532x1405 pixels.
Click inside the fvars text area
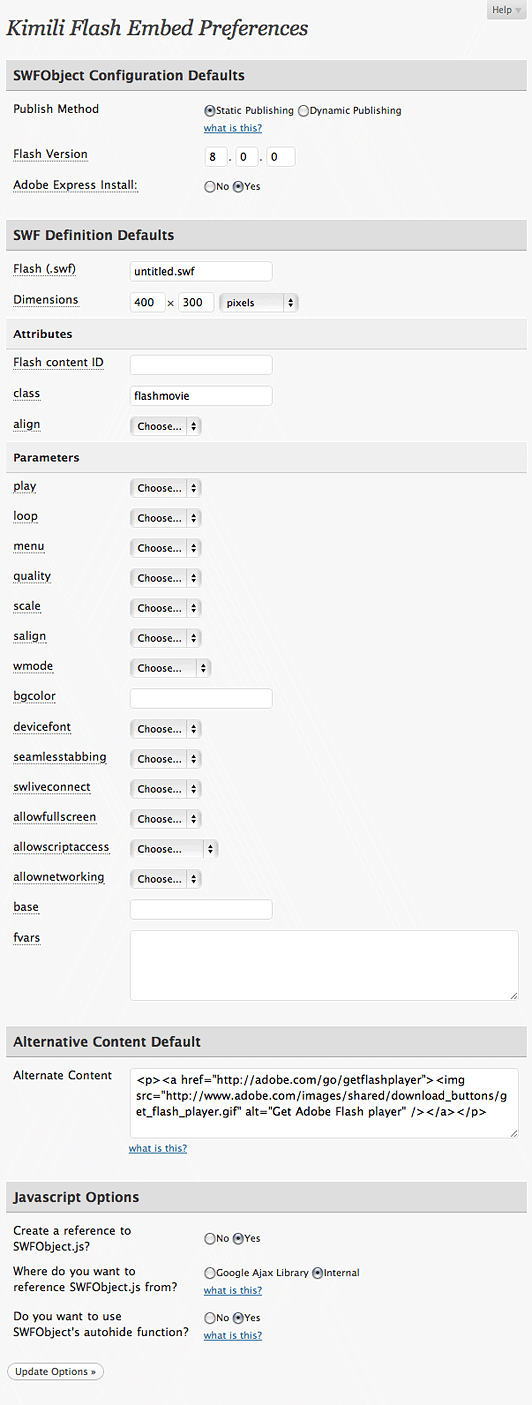[x=324, y=965]
